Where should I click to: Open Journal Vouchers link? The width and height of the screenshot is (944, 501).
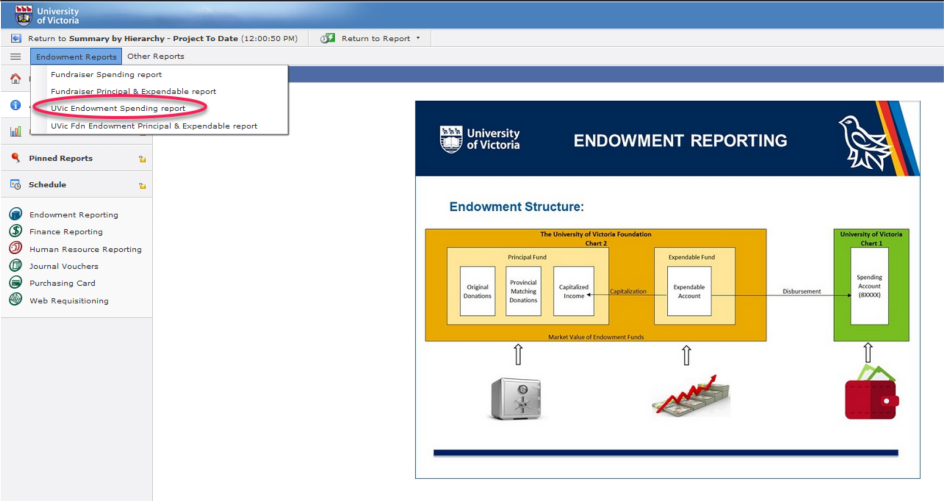click(63, 266)
